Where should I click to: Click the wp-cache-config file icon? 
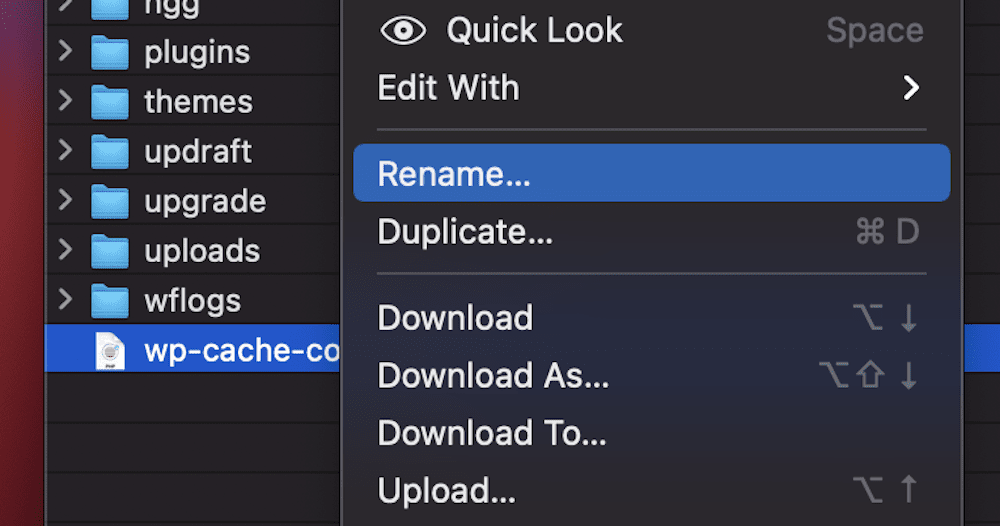point(109,351)
